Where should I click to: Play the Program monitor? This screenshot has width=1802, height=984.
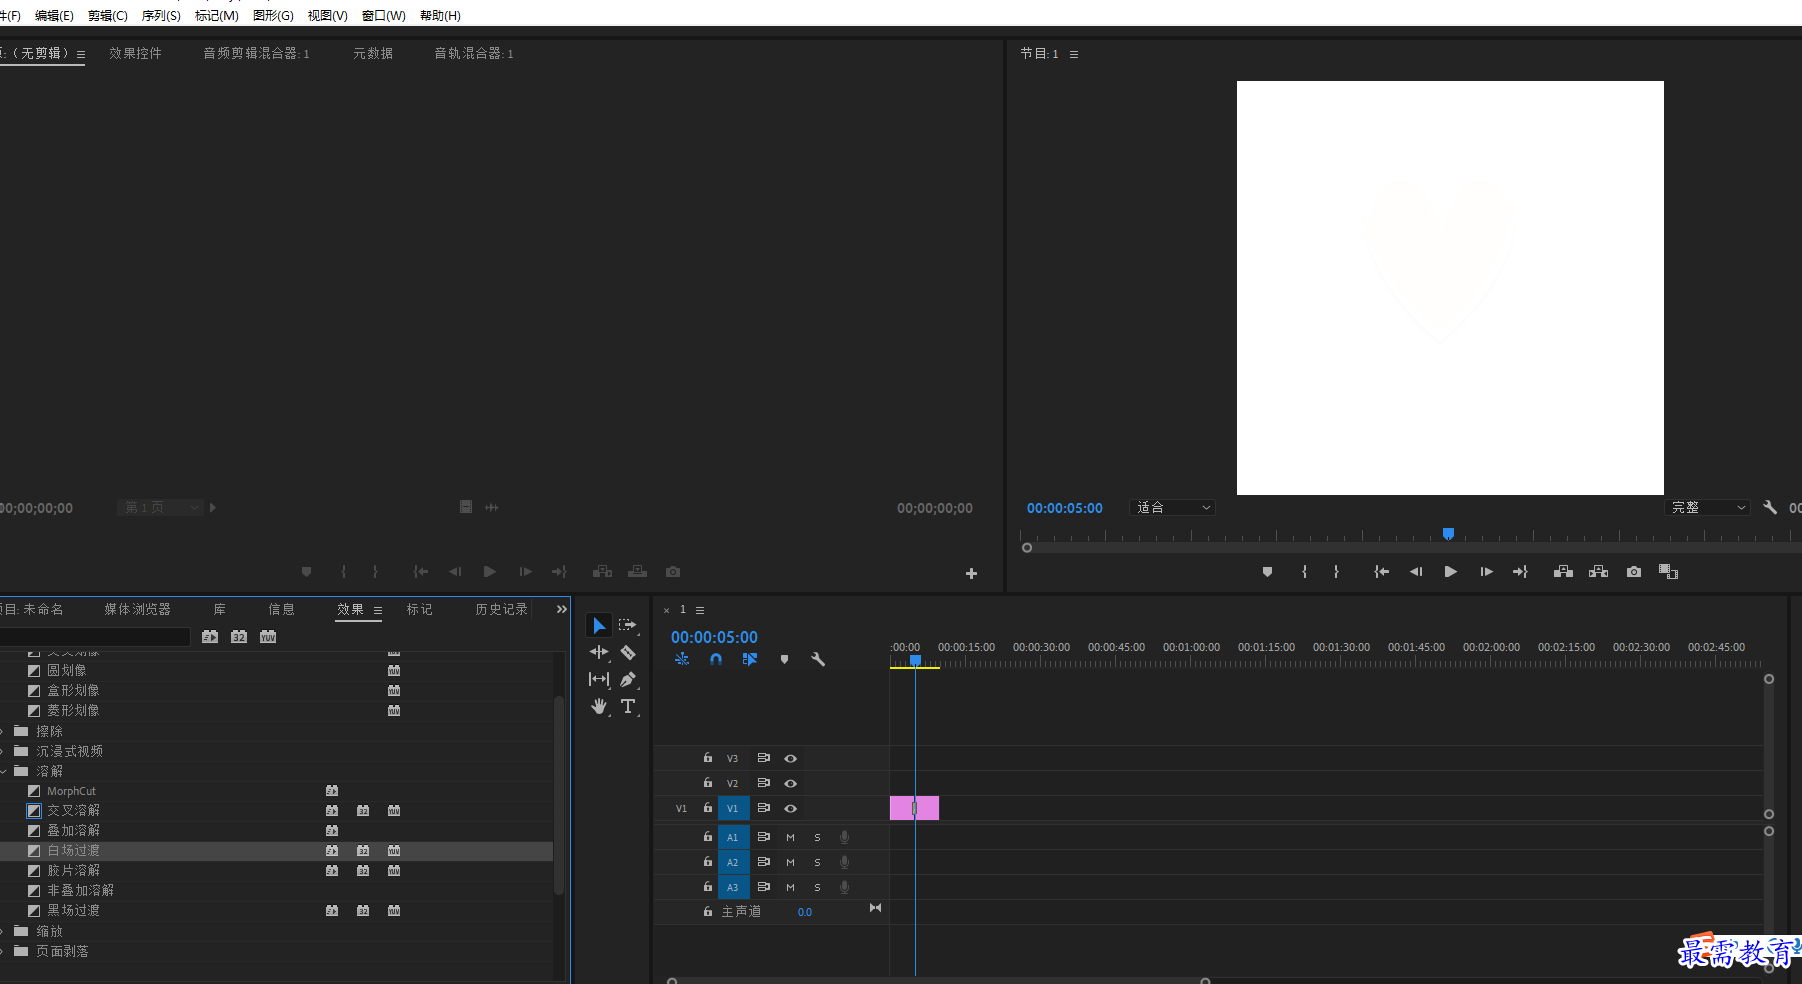[1450, 572]
